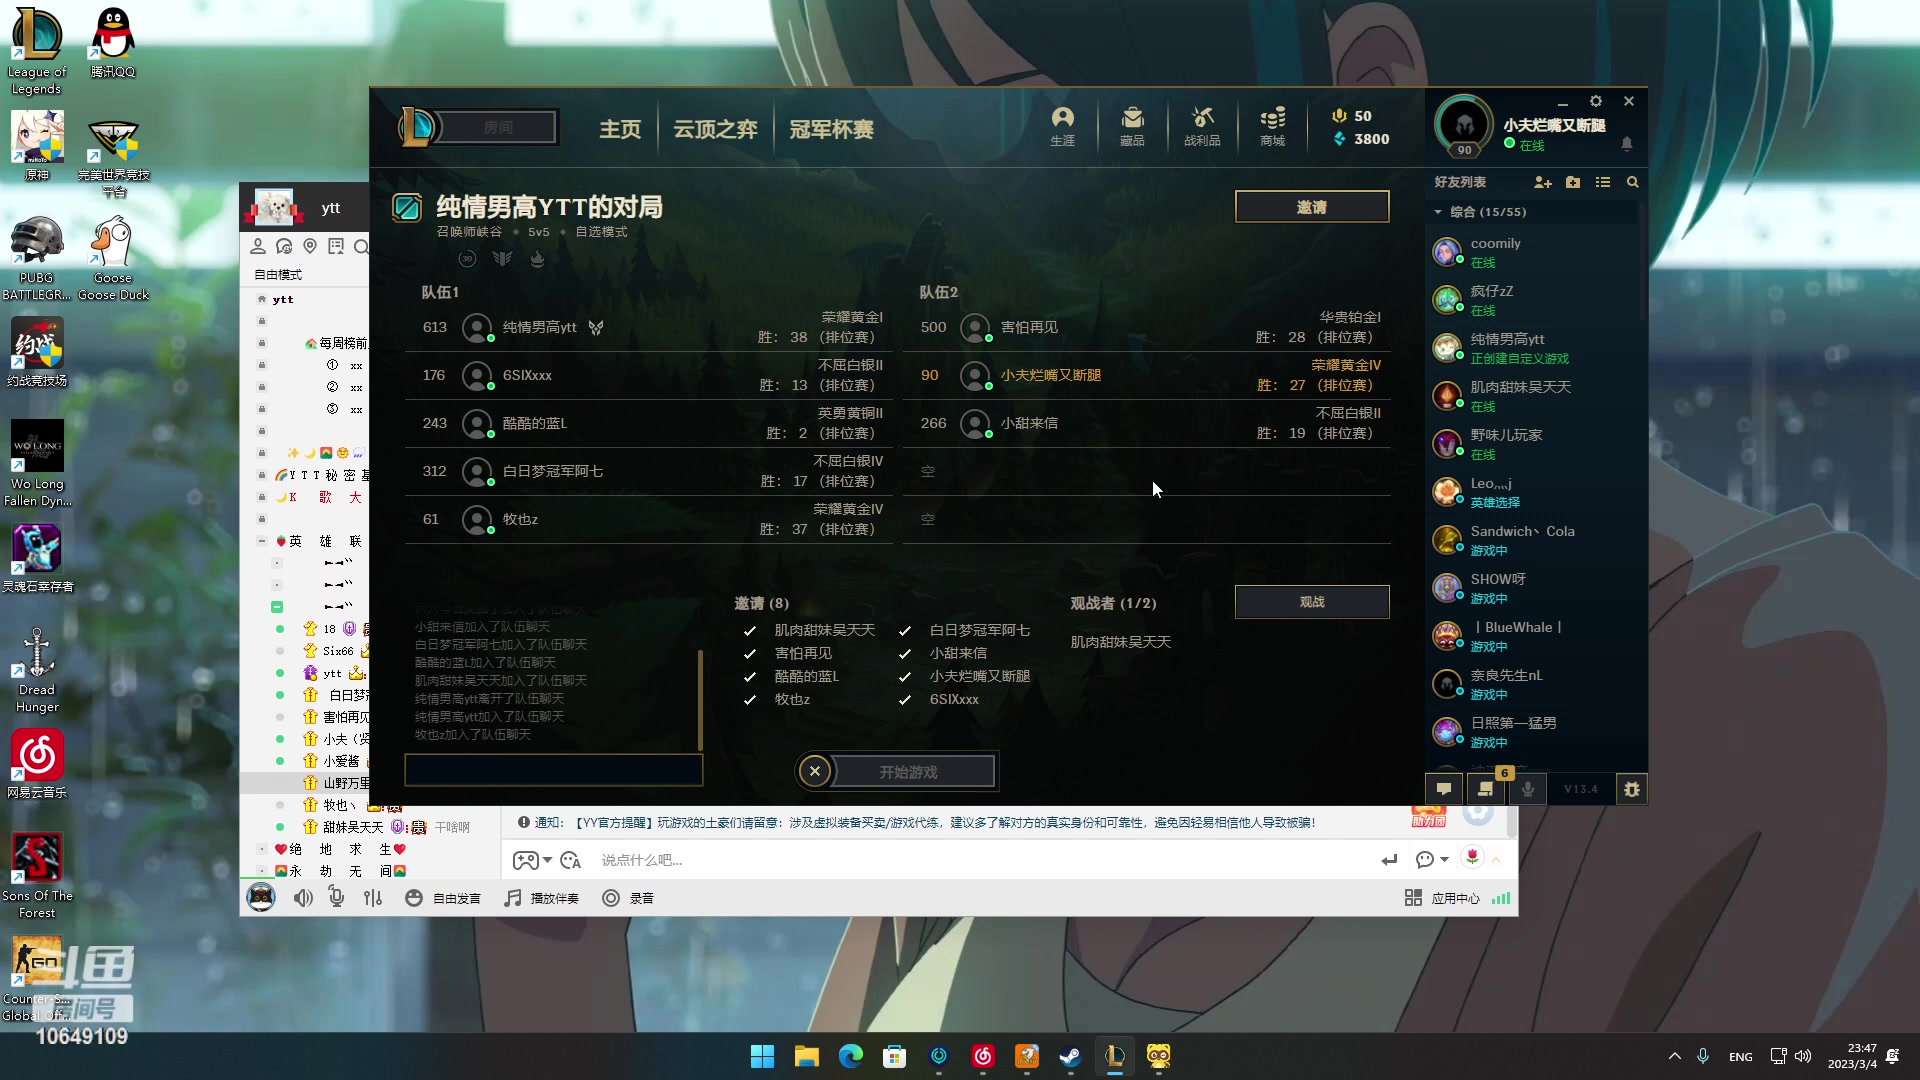The image size is (1920, 1080).
Task: Search friends with magnifier icon
Action: pos(1632,182)
